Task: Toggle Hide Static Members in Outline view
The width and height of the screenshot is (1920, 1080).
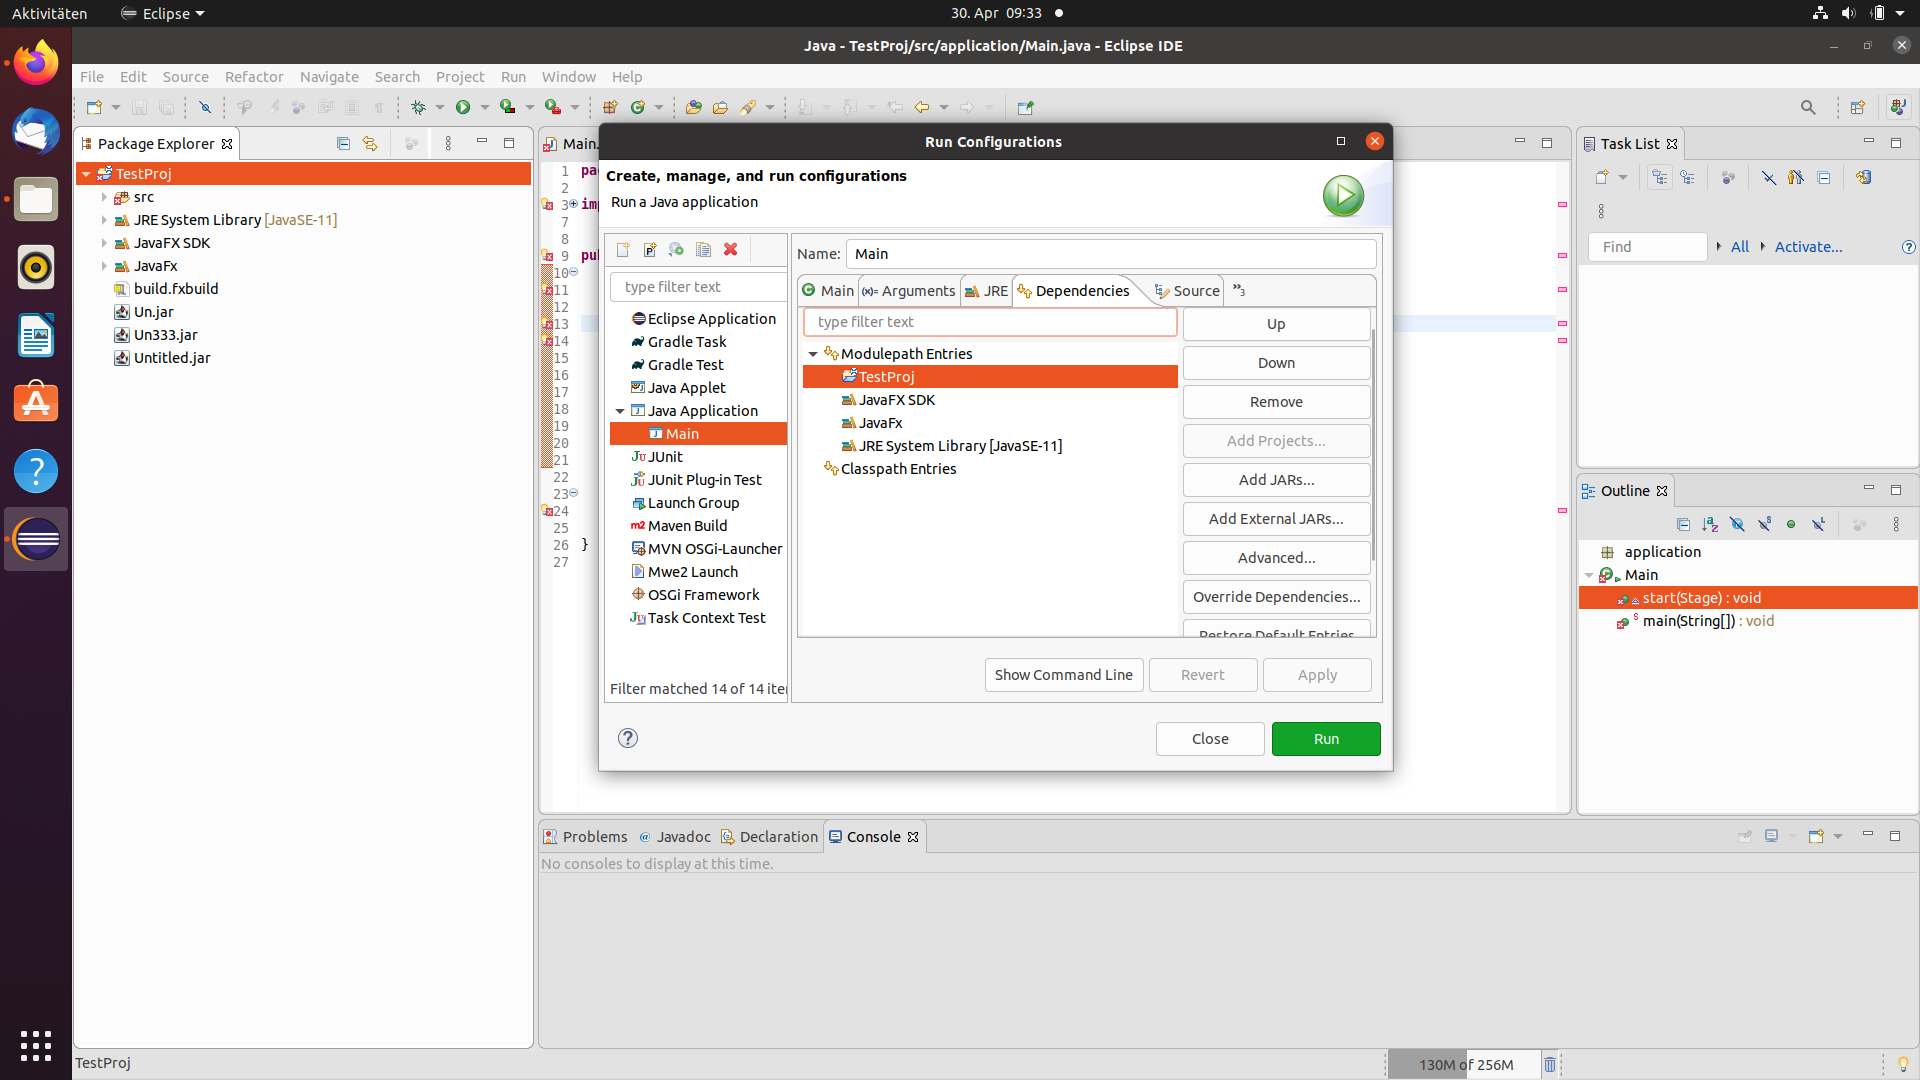Action: click(1765, 525)
